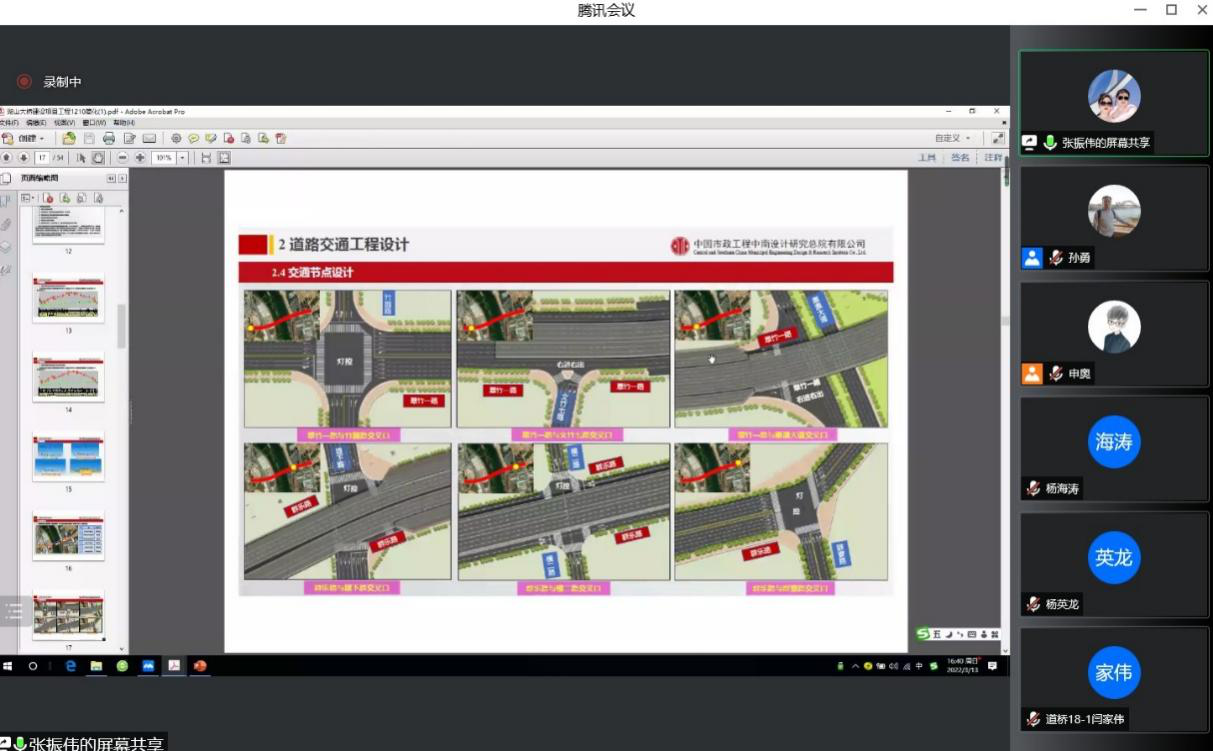
Task: Click the email envelope icon in Acrobat toolbar
Action: pos(149,138)
